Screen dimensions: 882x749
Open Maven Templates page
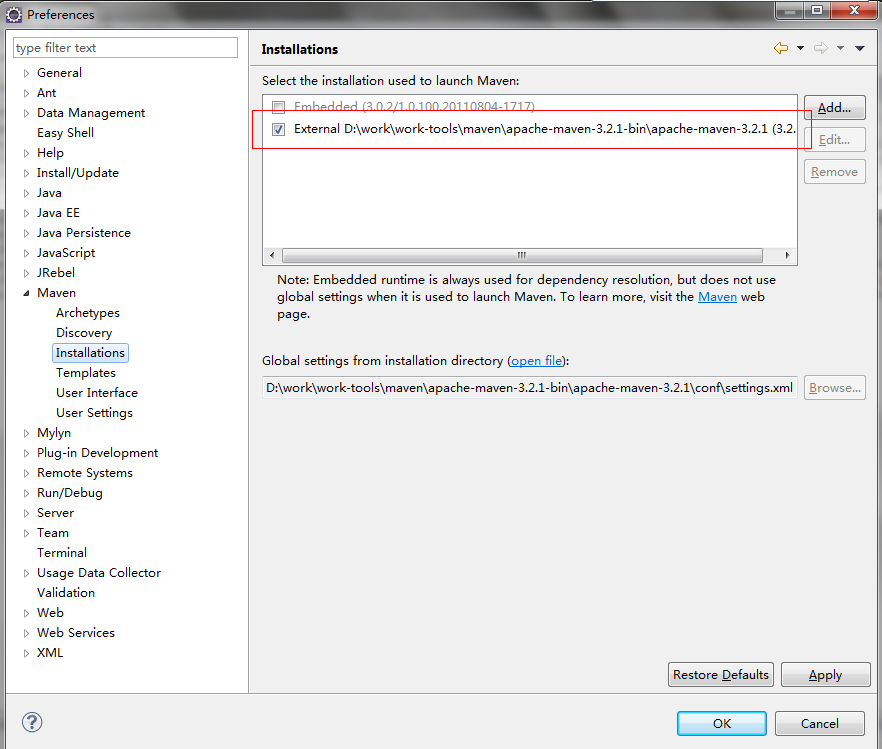[x=86, y=373]
